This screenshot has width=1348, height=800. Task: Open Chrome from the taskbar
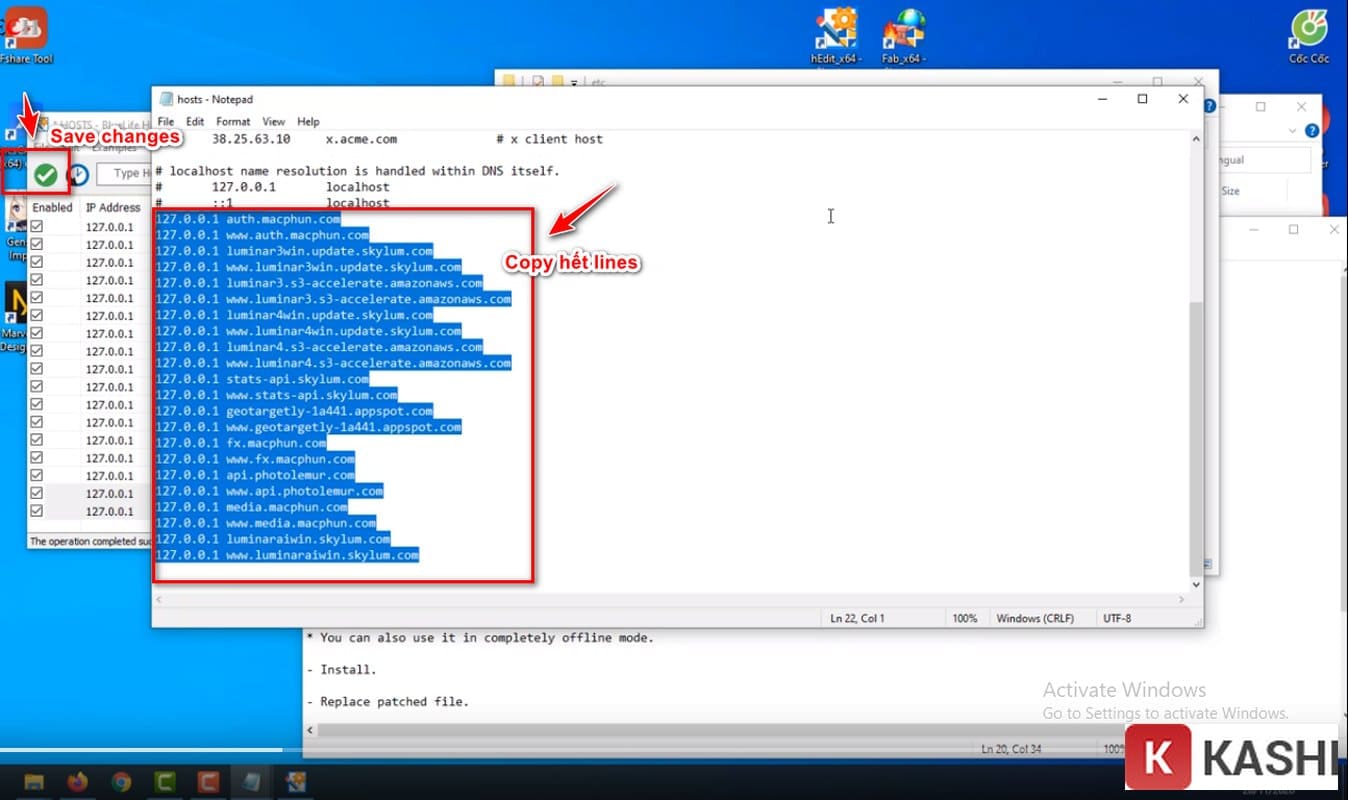click(x=121, y=781)
